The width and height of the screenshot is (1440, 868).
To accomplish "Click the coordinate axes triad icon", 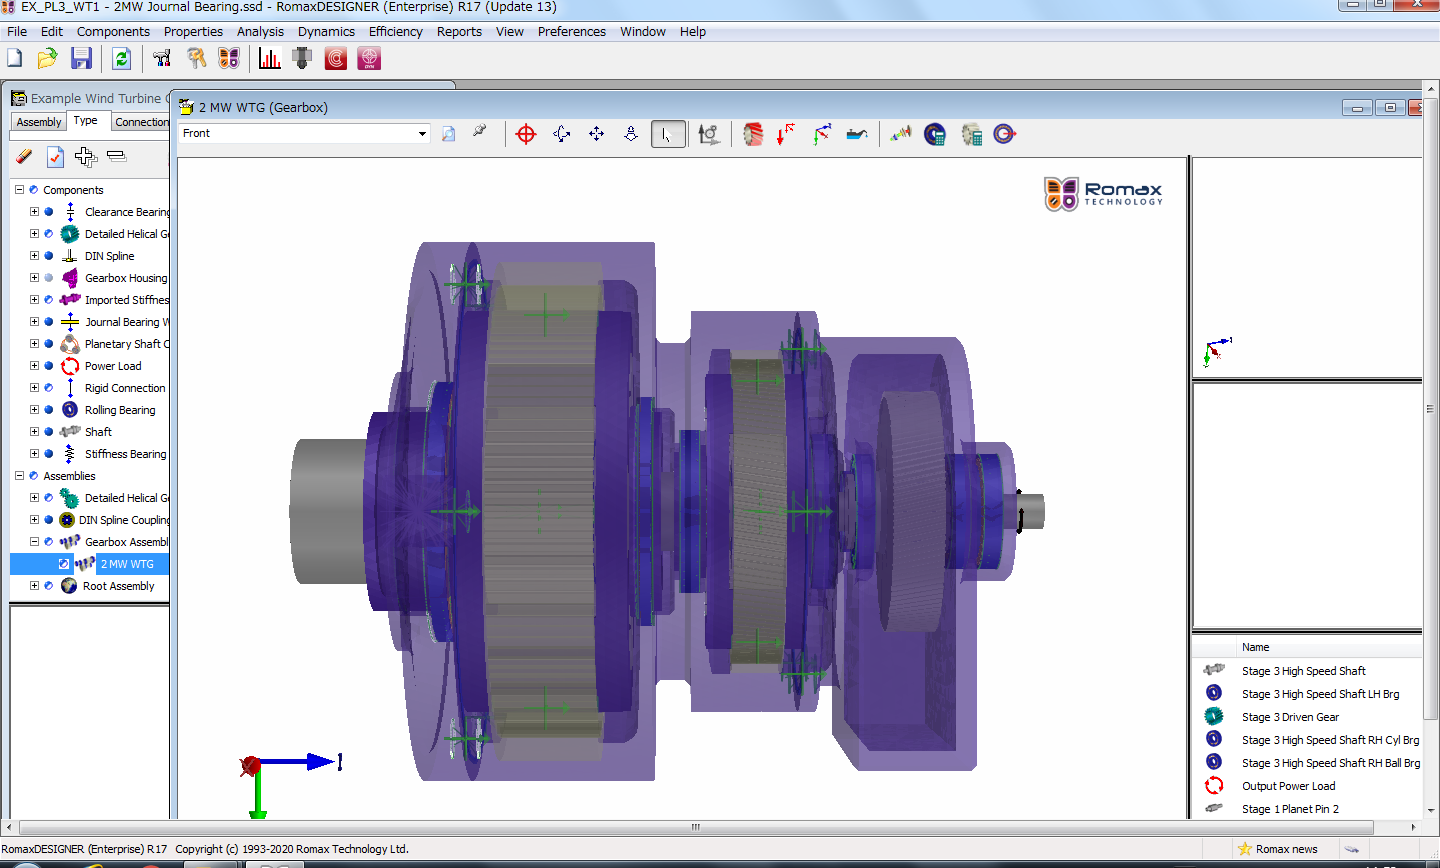I will [x=821, y=134].
